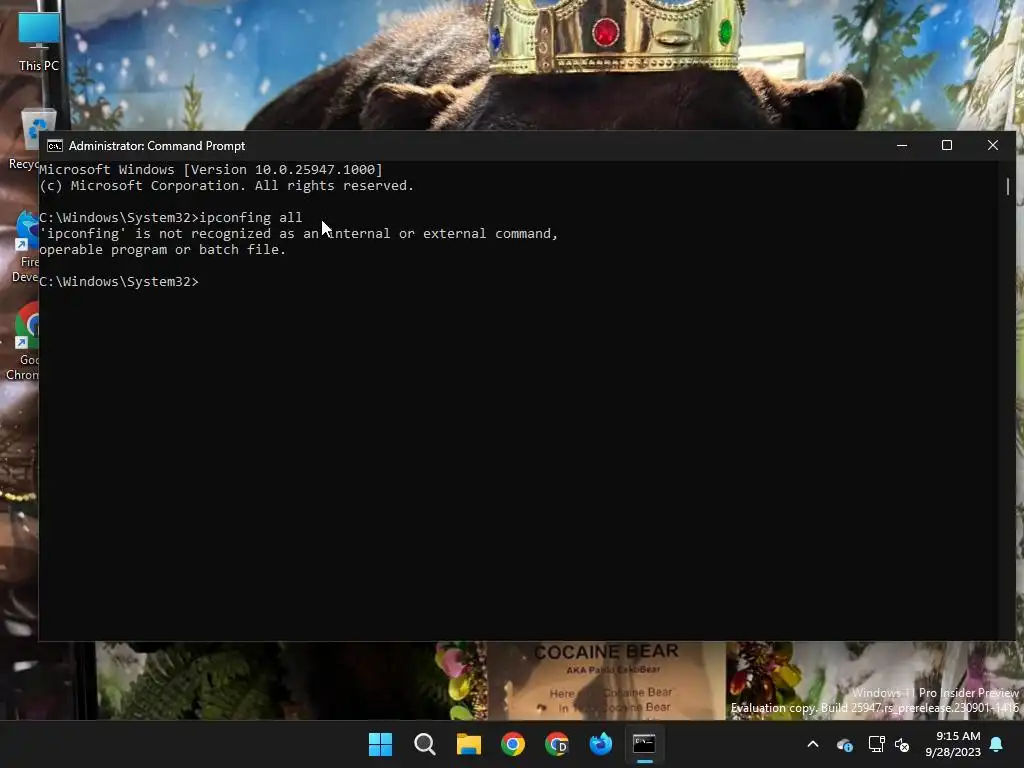Click the Microsoft Corporation copyright line

[227, 185]
